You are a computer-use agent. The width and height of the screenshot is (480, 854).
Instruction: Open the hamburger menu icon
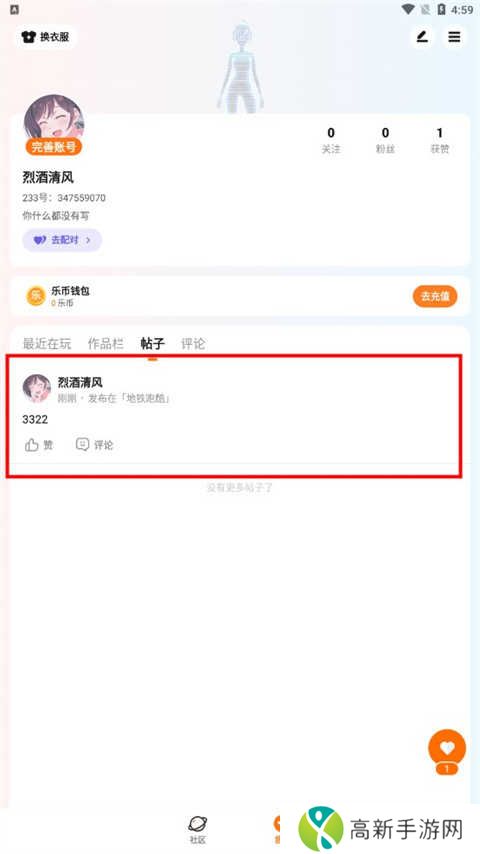click(x=454, y=37)
